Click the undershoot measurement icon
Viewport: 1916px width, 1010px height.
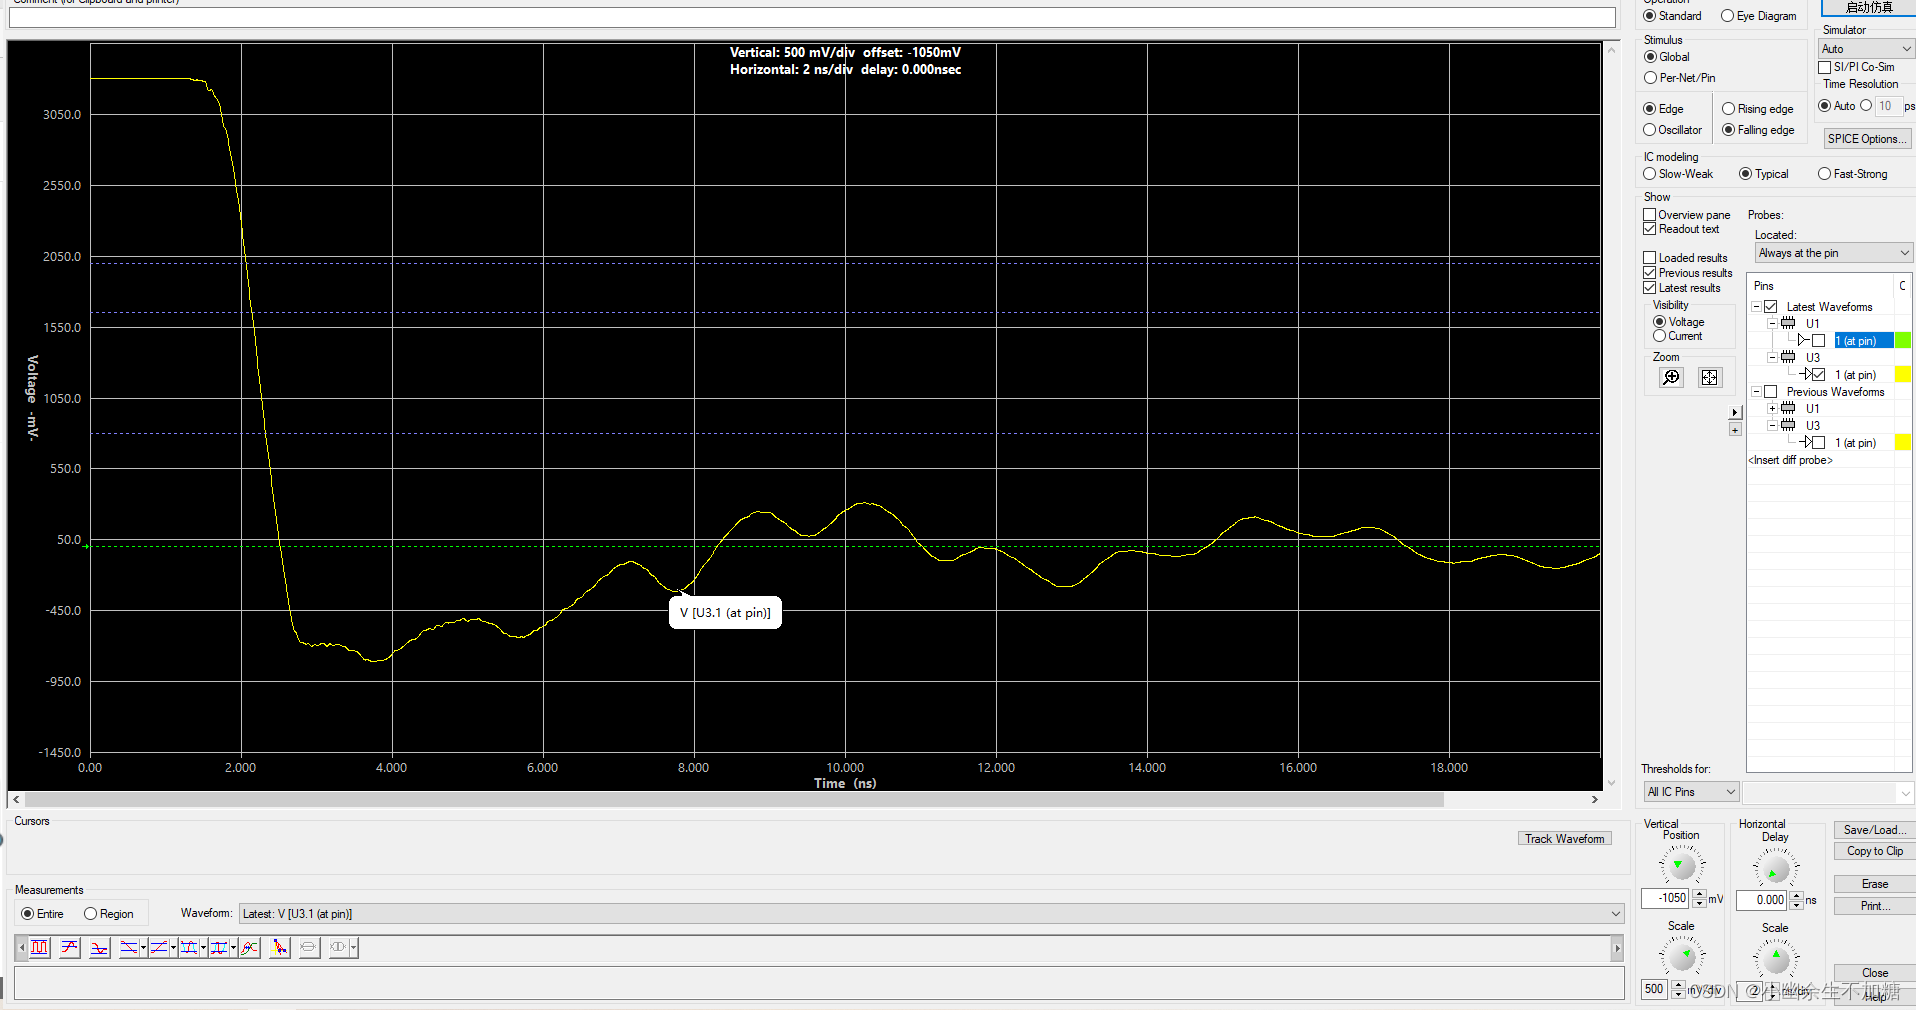(x=99, y=947)
